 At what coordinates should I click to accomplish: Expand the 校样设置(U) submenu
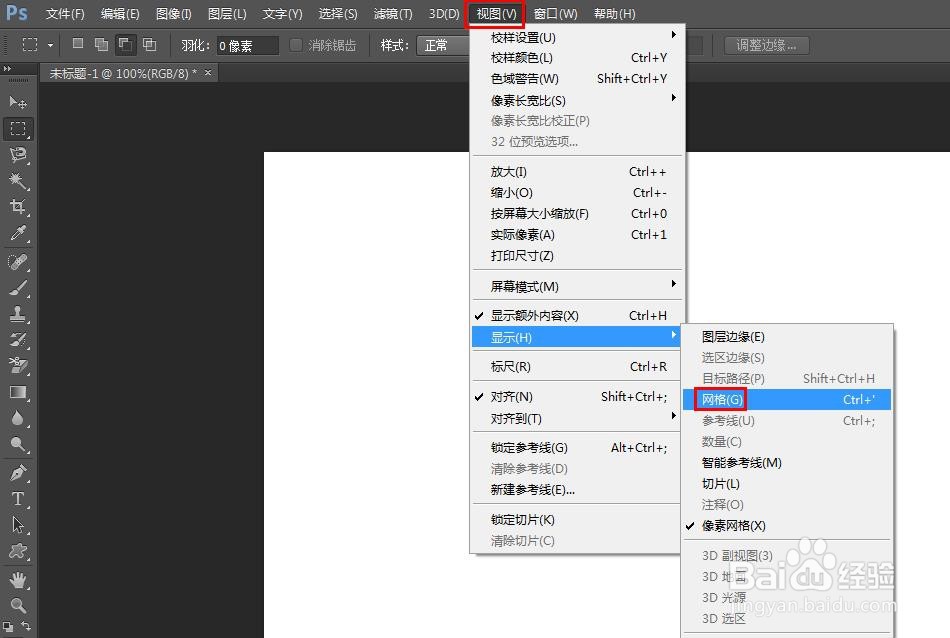pos(577,38)
